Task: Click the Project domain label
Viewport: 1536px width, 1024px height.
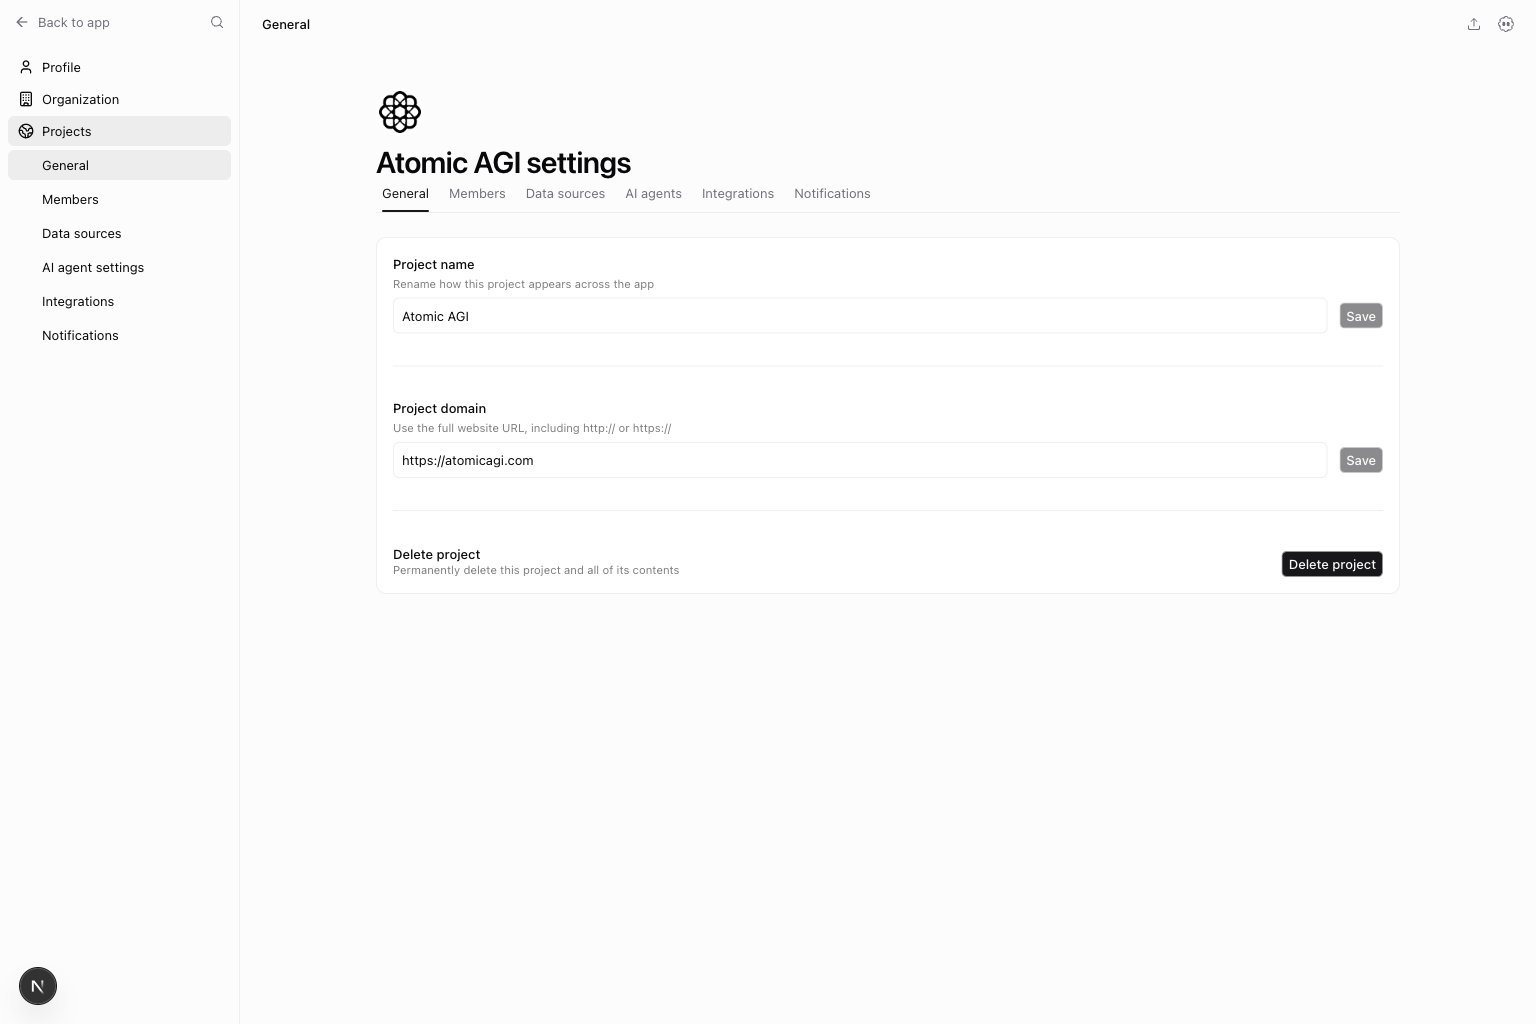Action: (x=440, y=408)
